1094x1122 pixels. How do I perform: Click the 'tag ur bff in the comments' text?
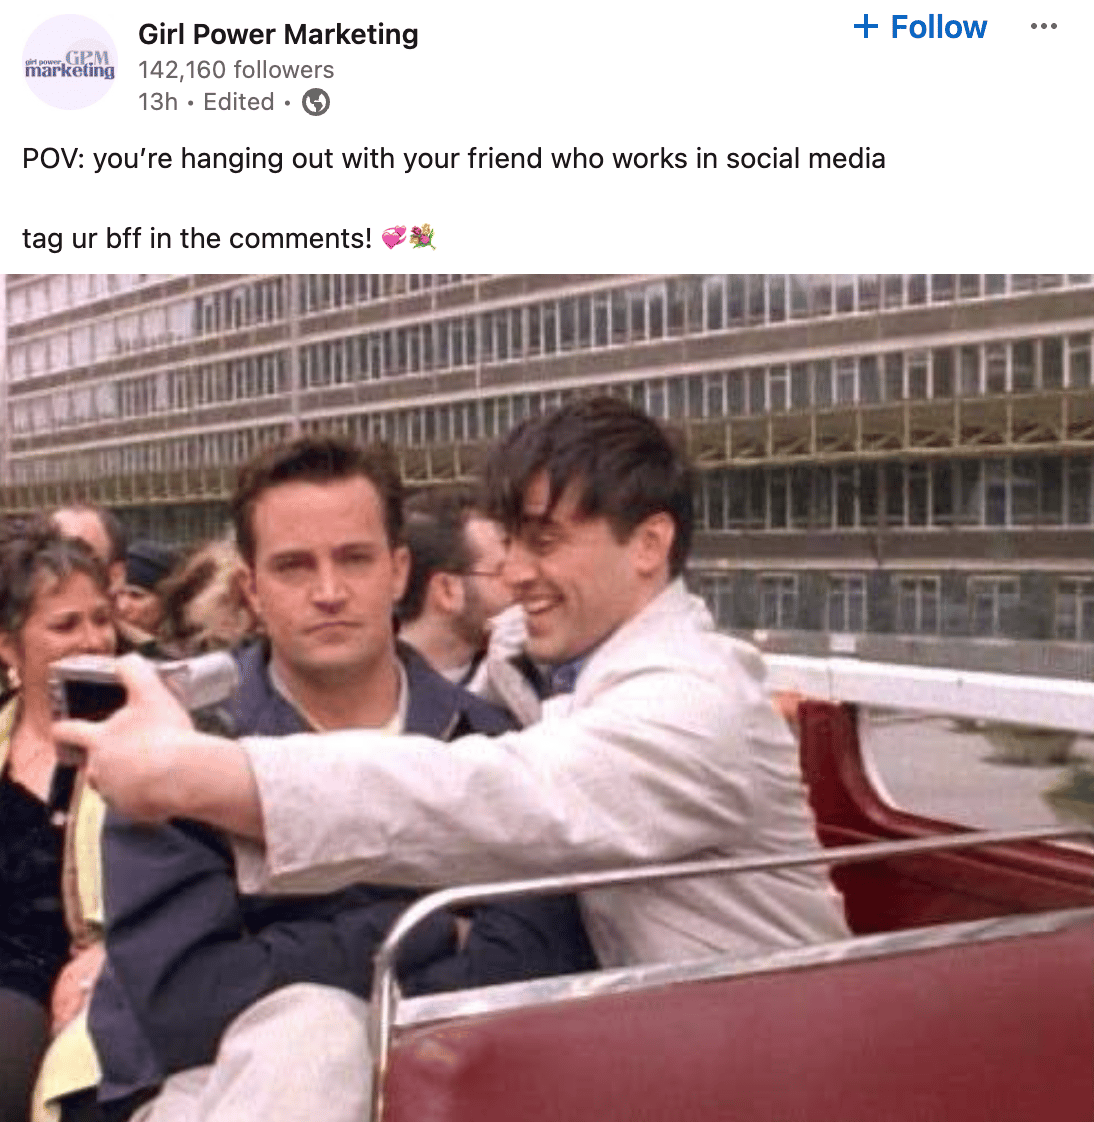[197, 238]
